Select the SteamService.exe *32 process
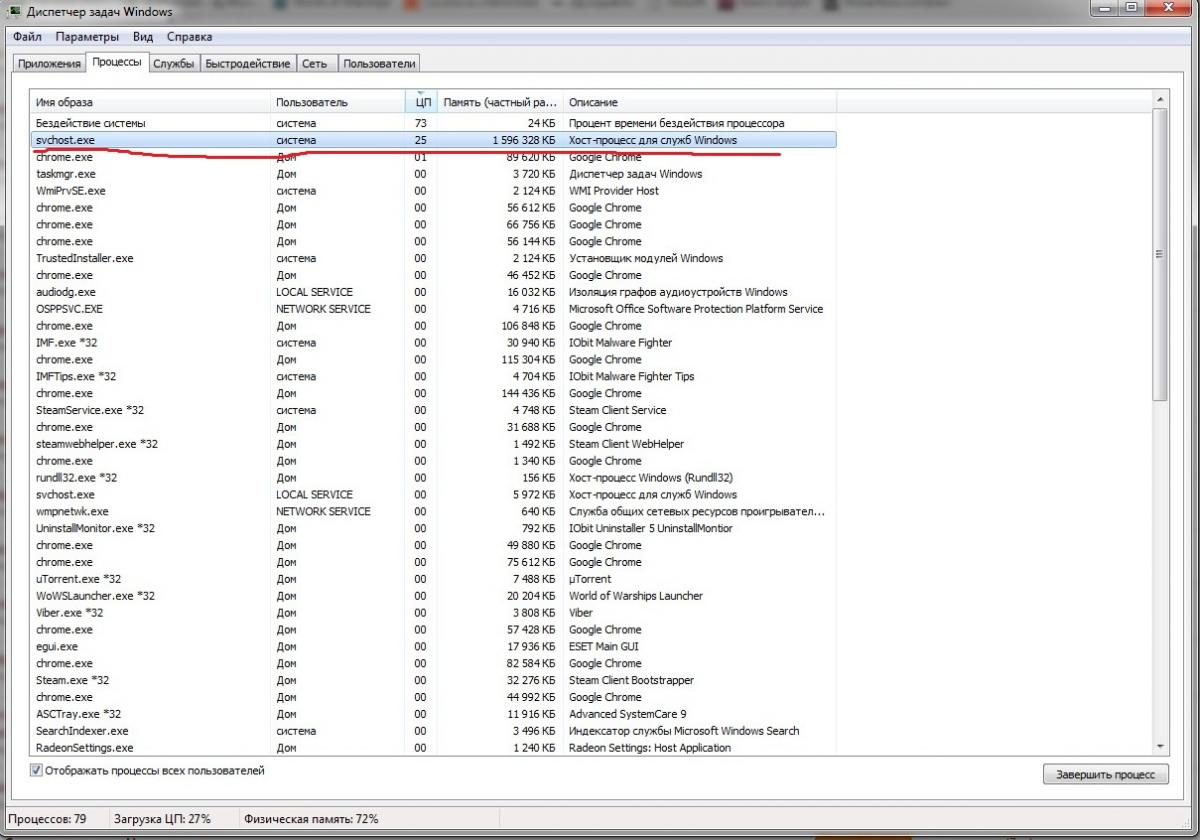This screenshot has width=1200, height=840. point(434,410)
